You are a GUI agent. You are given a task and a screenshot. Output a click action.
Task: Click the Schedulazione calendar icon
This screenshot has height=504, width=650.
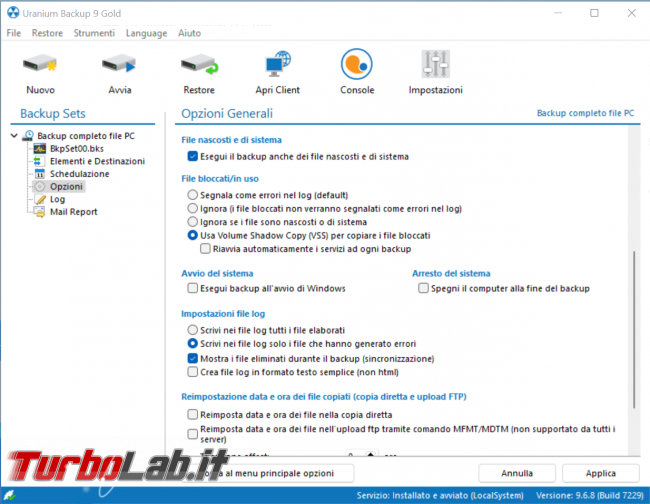pos(40,174)
